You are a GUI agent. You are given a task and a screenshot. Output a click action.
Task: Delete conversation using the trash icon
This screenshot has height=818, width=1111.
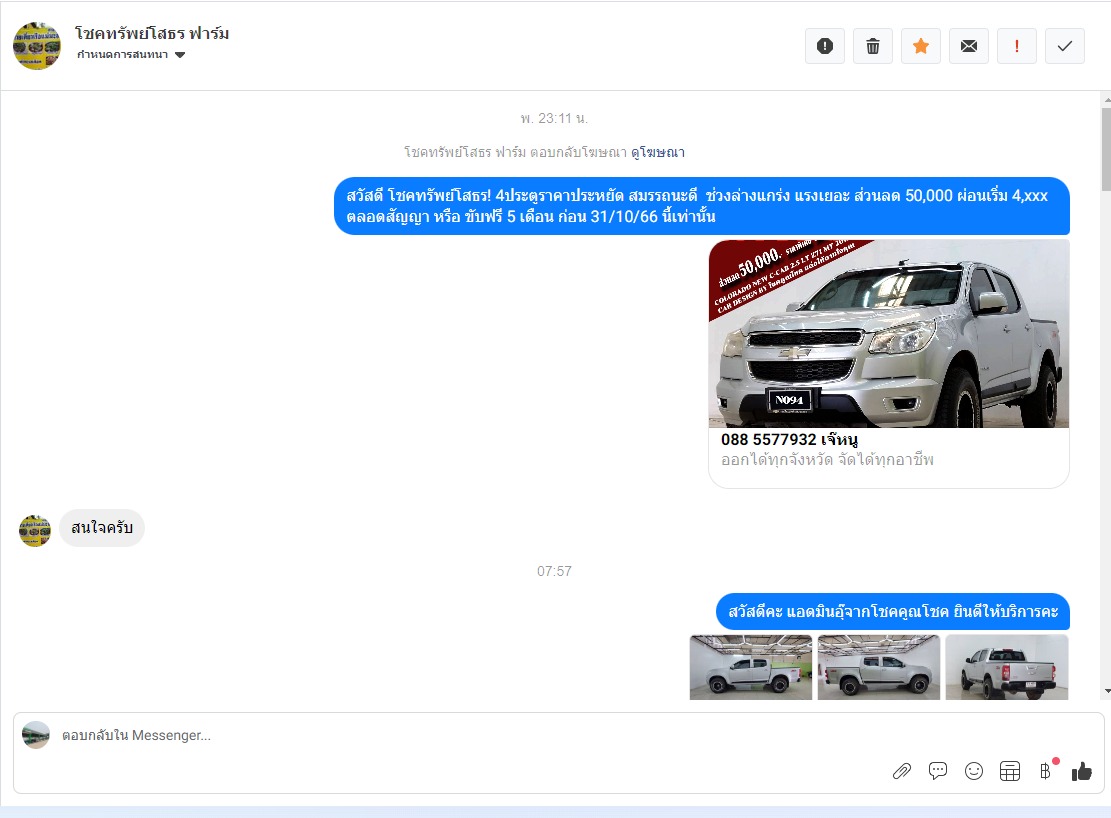[x=873, y=46]
